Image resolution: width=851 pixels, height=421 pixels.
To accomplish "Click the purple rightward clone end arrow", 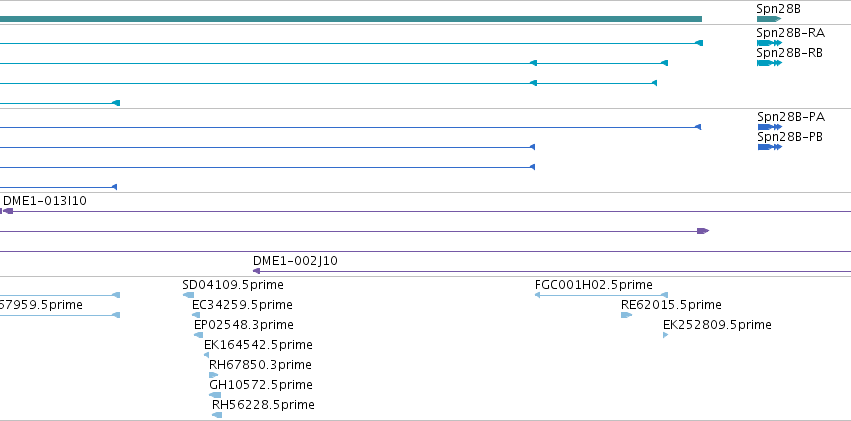I will point(703,231).
